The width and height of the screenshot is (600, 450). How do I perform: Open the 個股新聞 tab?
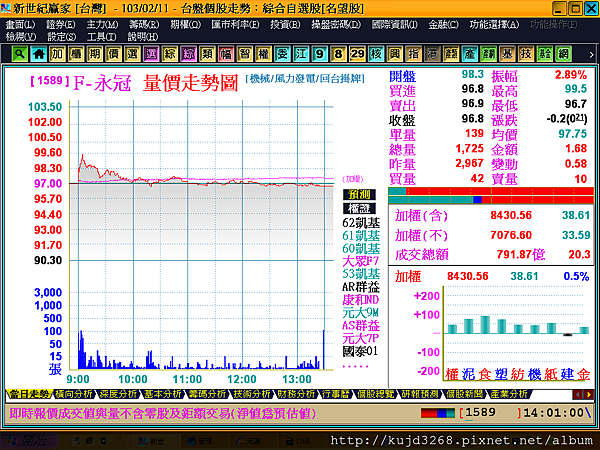pyautogui.click(x=465, y=394)
